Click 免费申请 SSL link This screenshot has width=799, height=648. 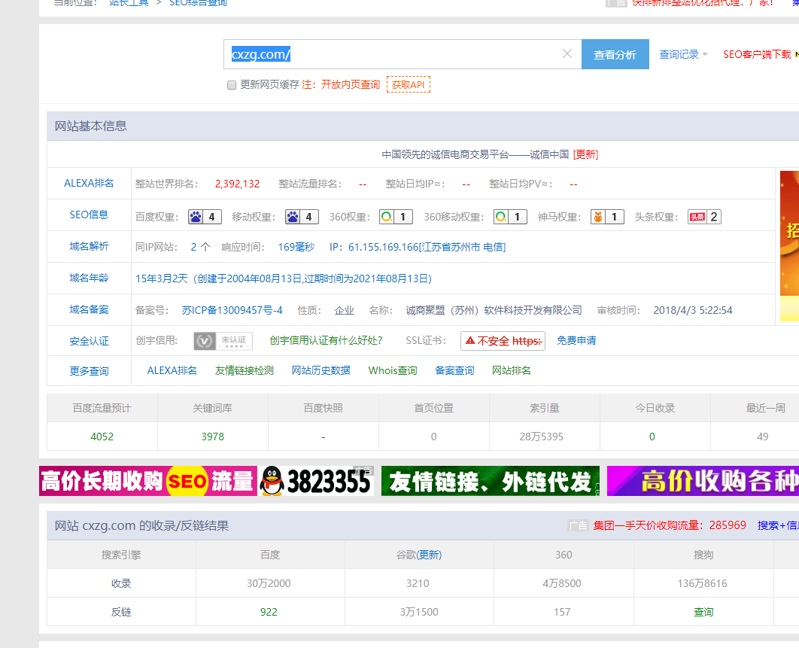click(x=576, y=340)
